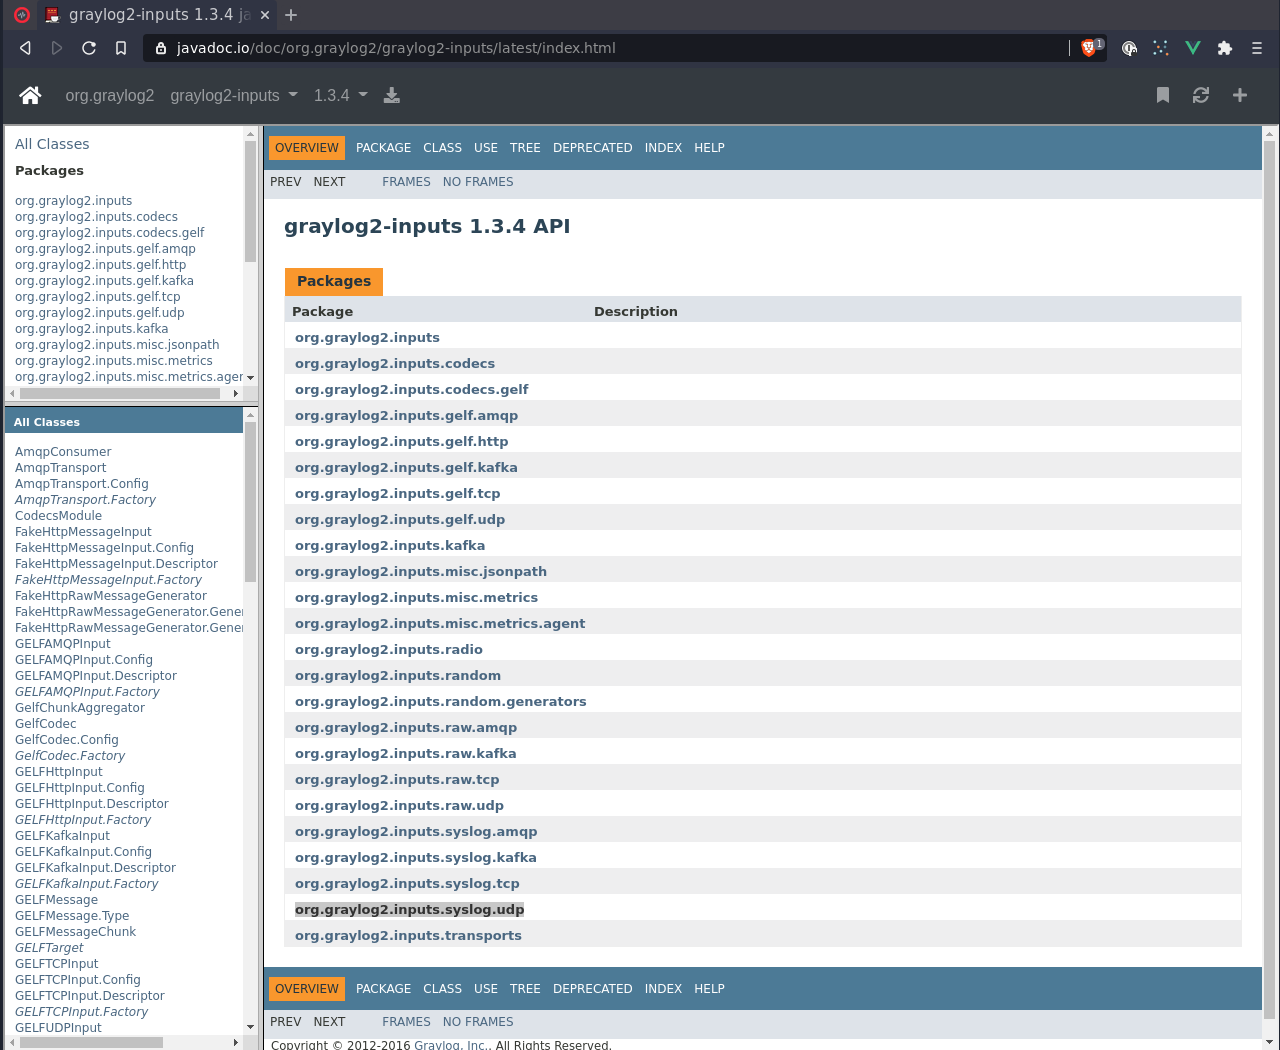This screenshot has height=1050, width=1280.
Task: Open org.graylog2.inputs.transports in table
Action: [x=408, y=936]
